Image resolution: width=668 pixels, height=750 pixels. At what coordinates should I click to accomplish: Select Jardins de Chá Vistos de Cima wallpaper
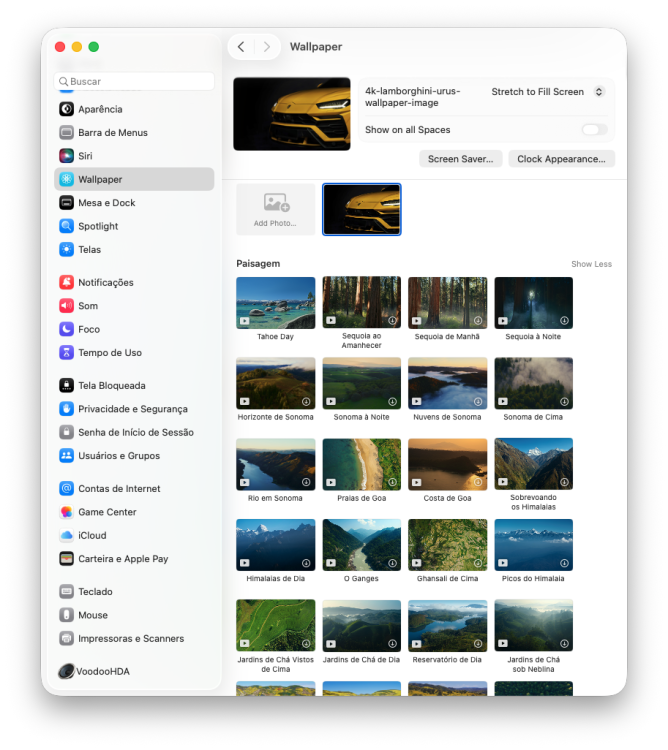pos(275,626)
